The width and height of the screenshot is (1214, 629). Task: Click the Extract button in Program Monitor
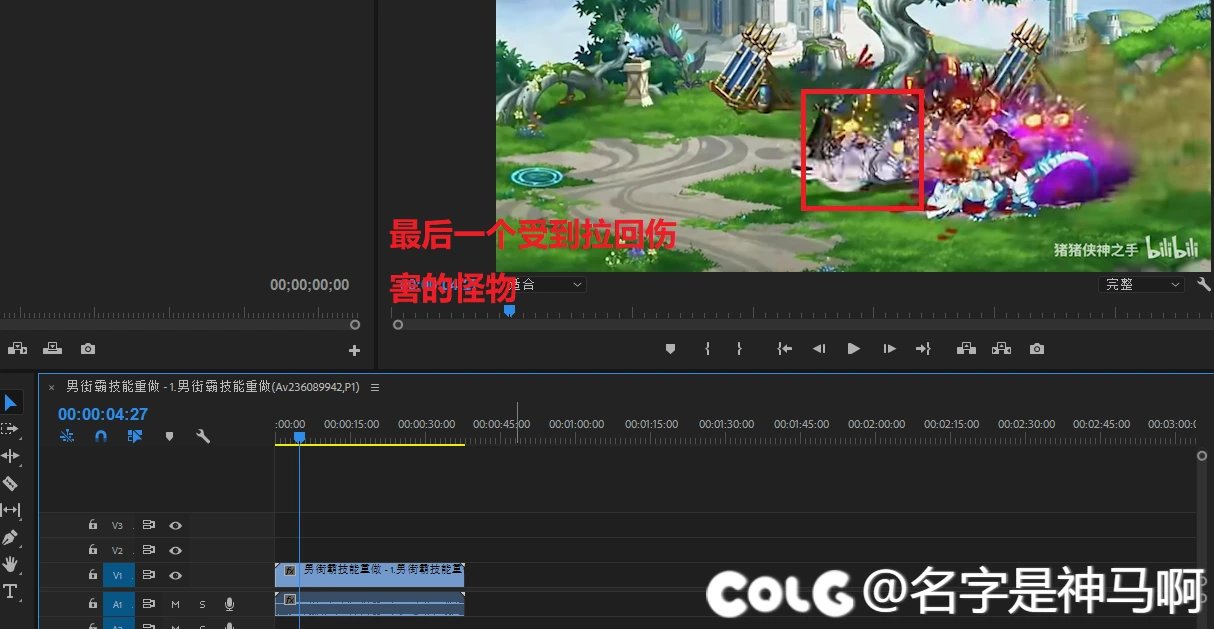pyautogui.click(x=1001, y=349)
